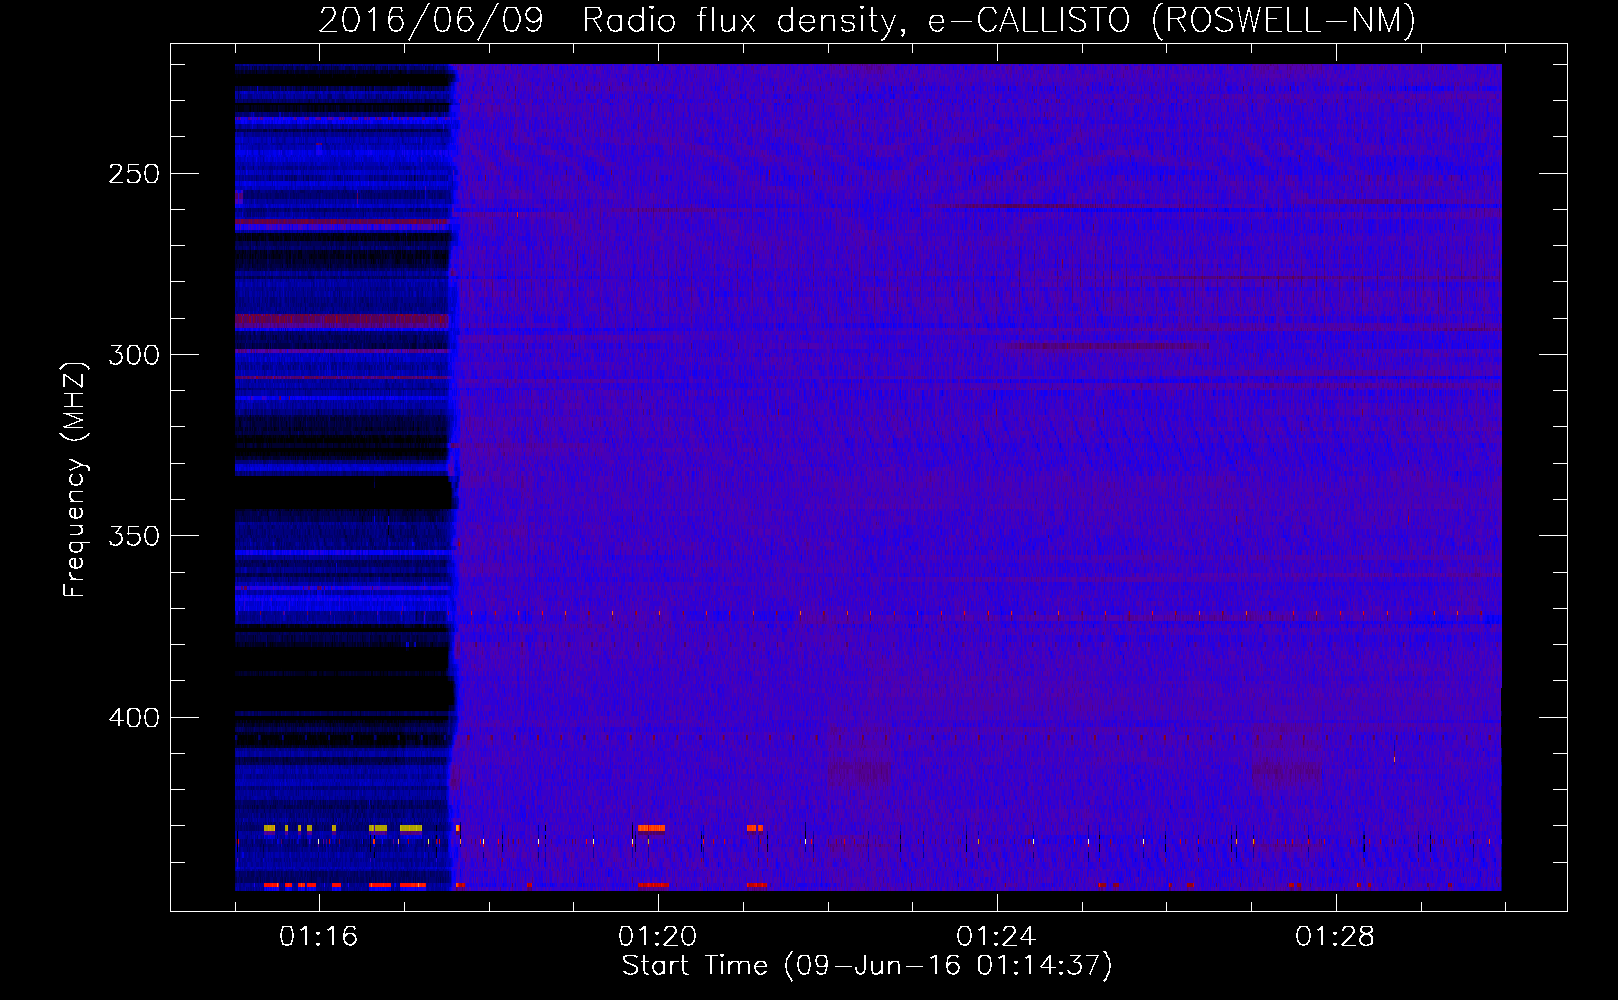
Task: Click the Frequency (MHZ) axis label
Action: point(75,479)
